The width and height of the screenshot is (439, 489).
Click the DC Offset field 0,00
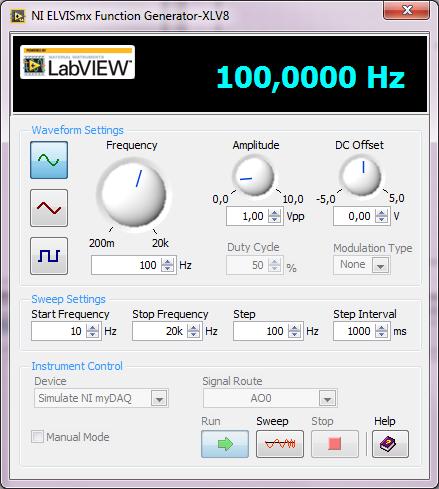tap(354, 216)
